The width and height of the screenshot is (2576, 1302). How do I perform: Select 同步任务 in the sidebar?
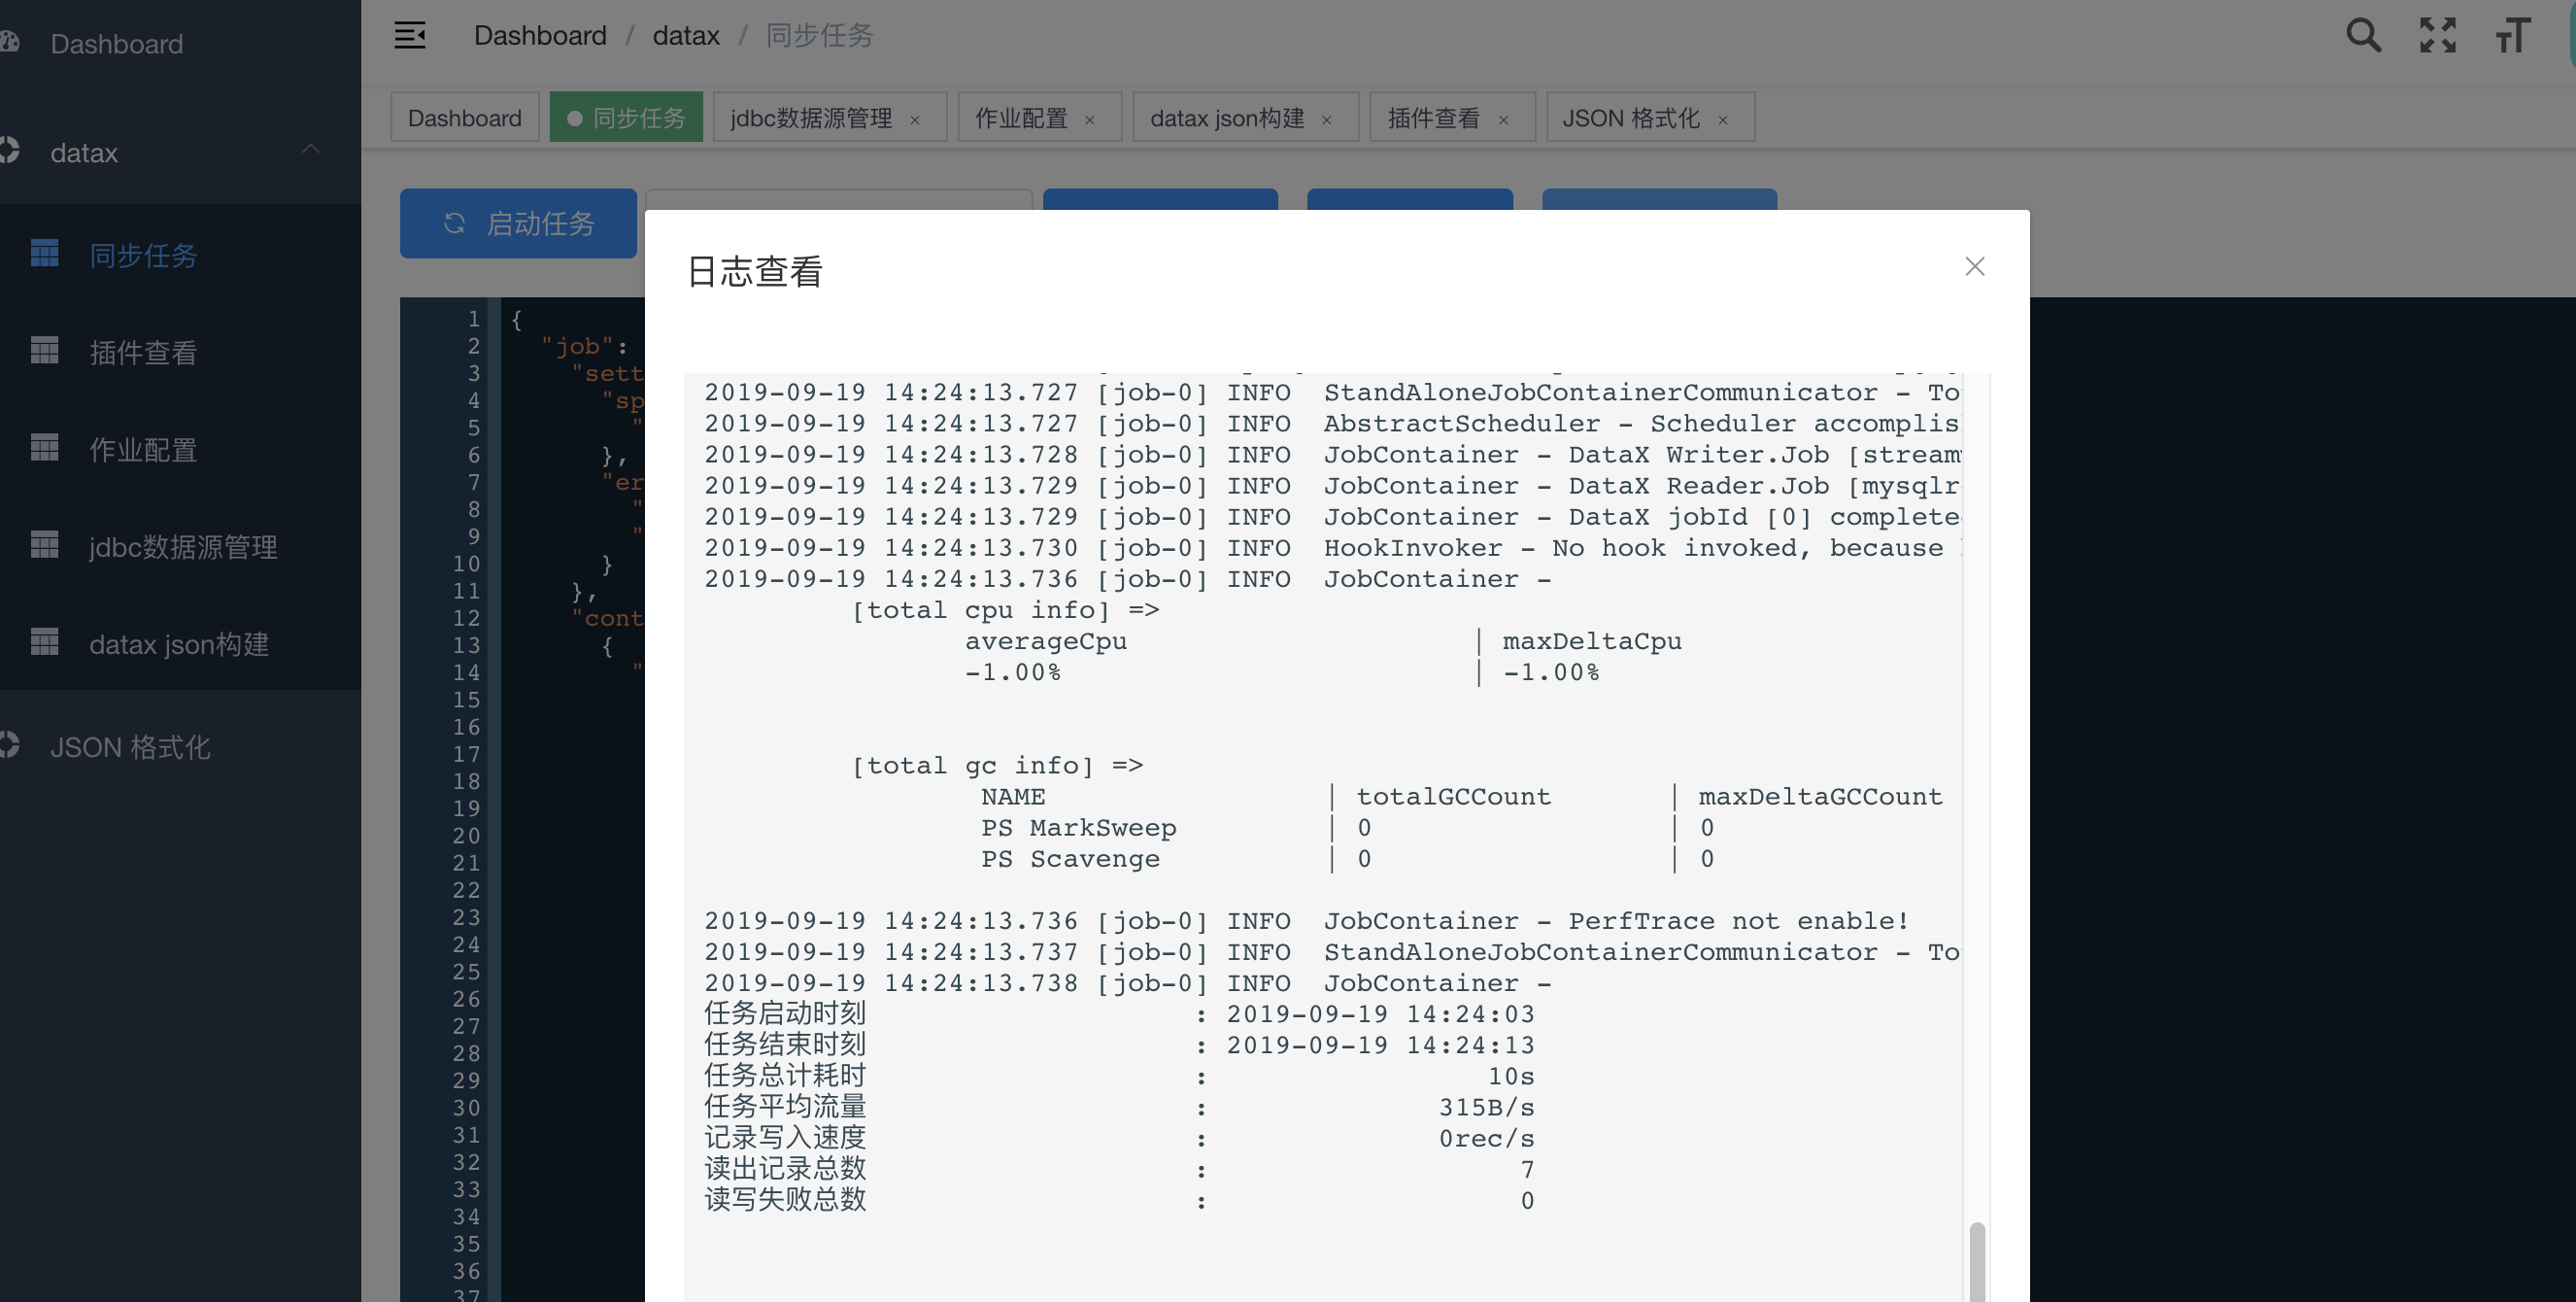pos(143,255)
